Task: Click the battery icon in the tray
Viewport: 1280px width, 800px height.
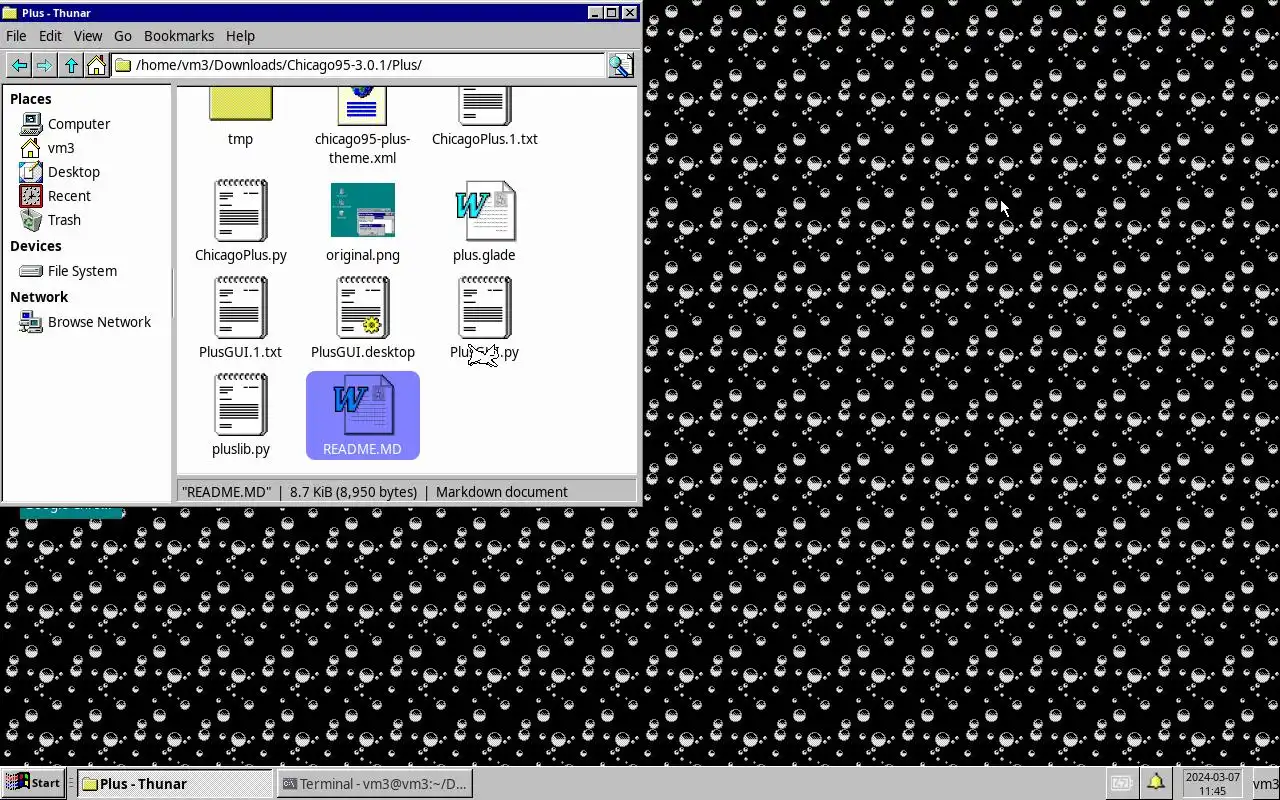Action: pos(1122,783)
